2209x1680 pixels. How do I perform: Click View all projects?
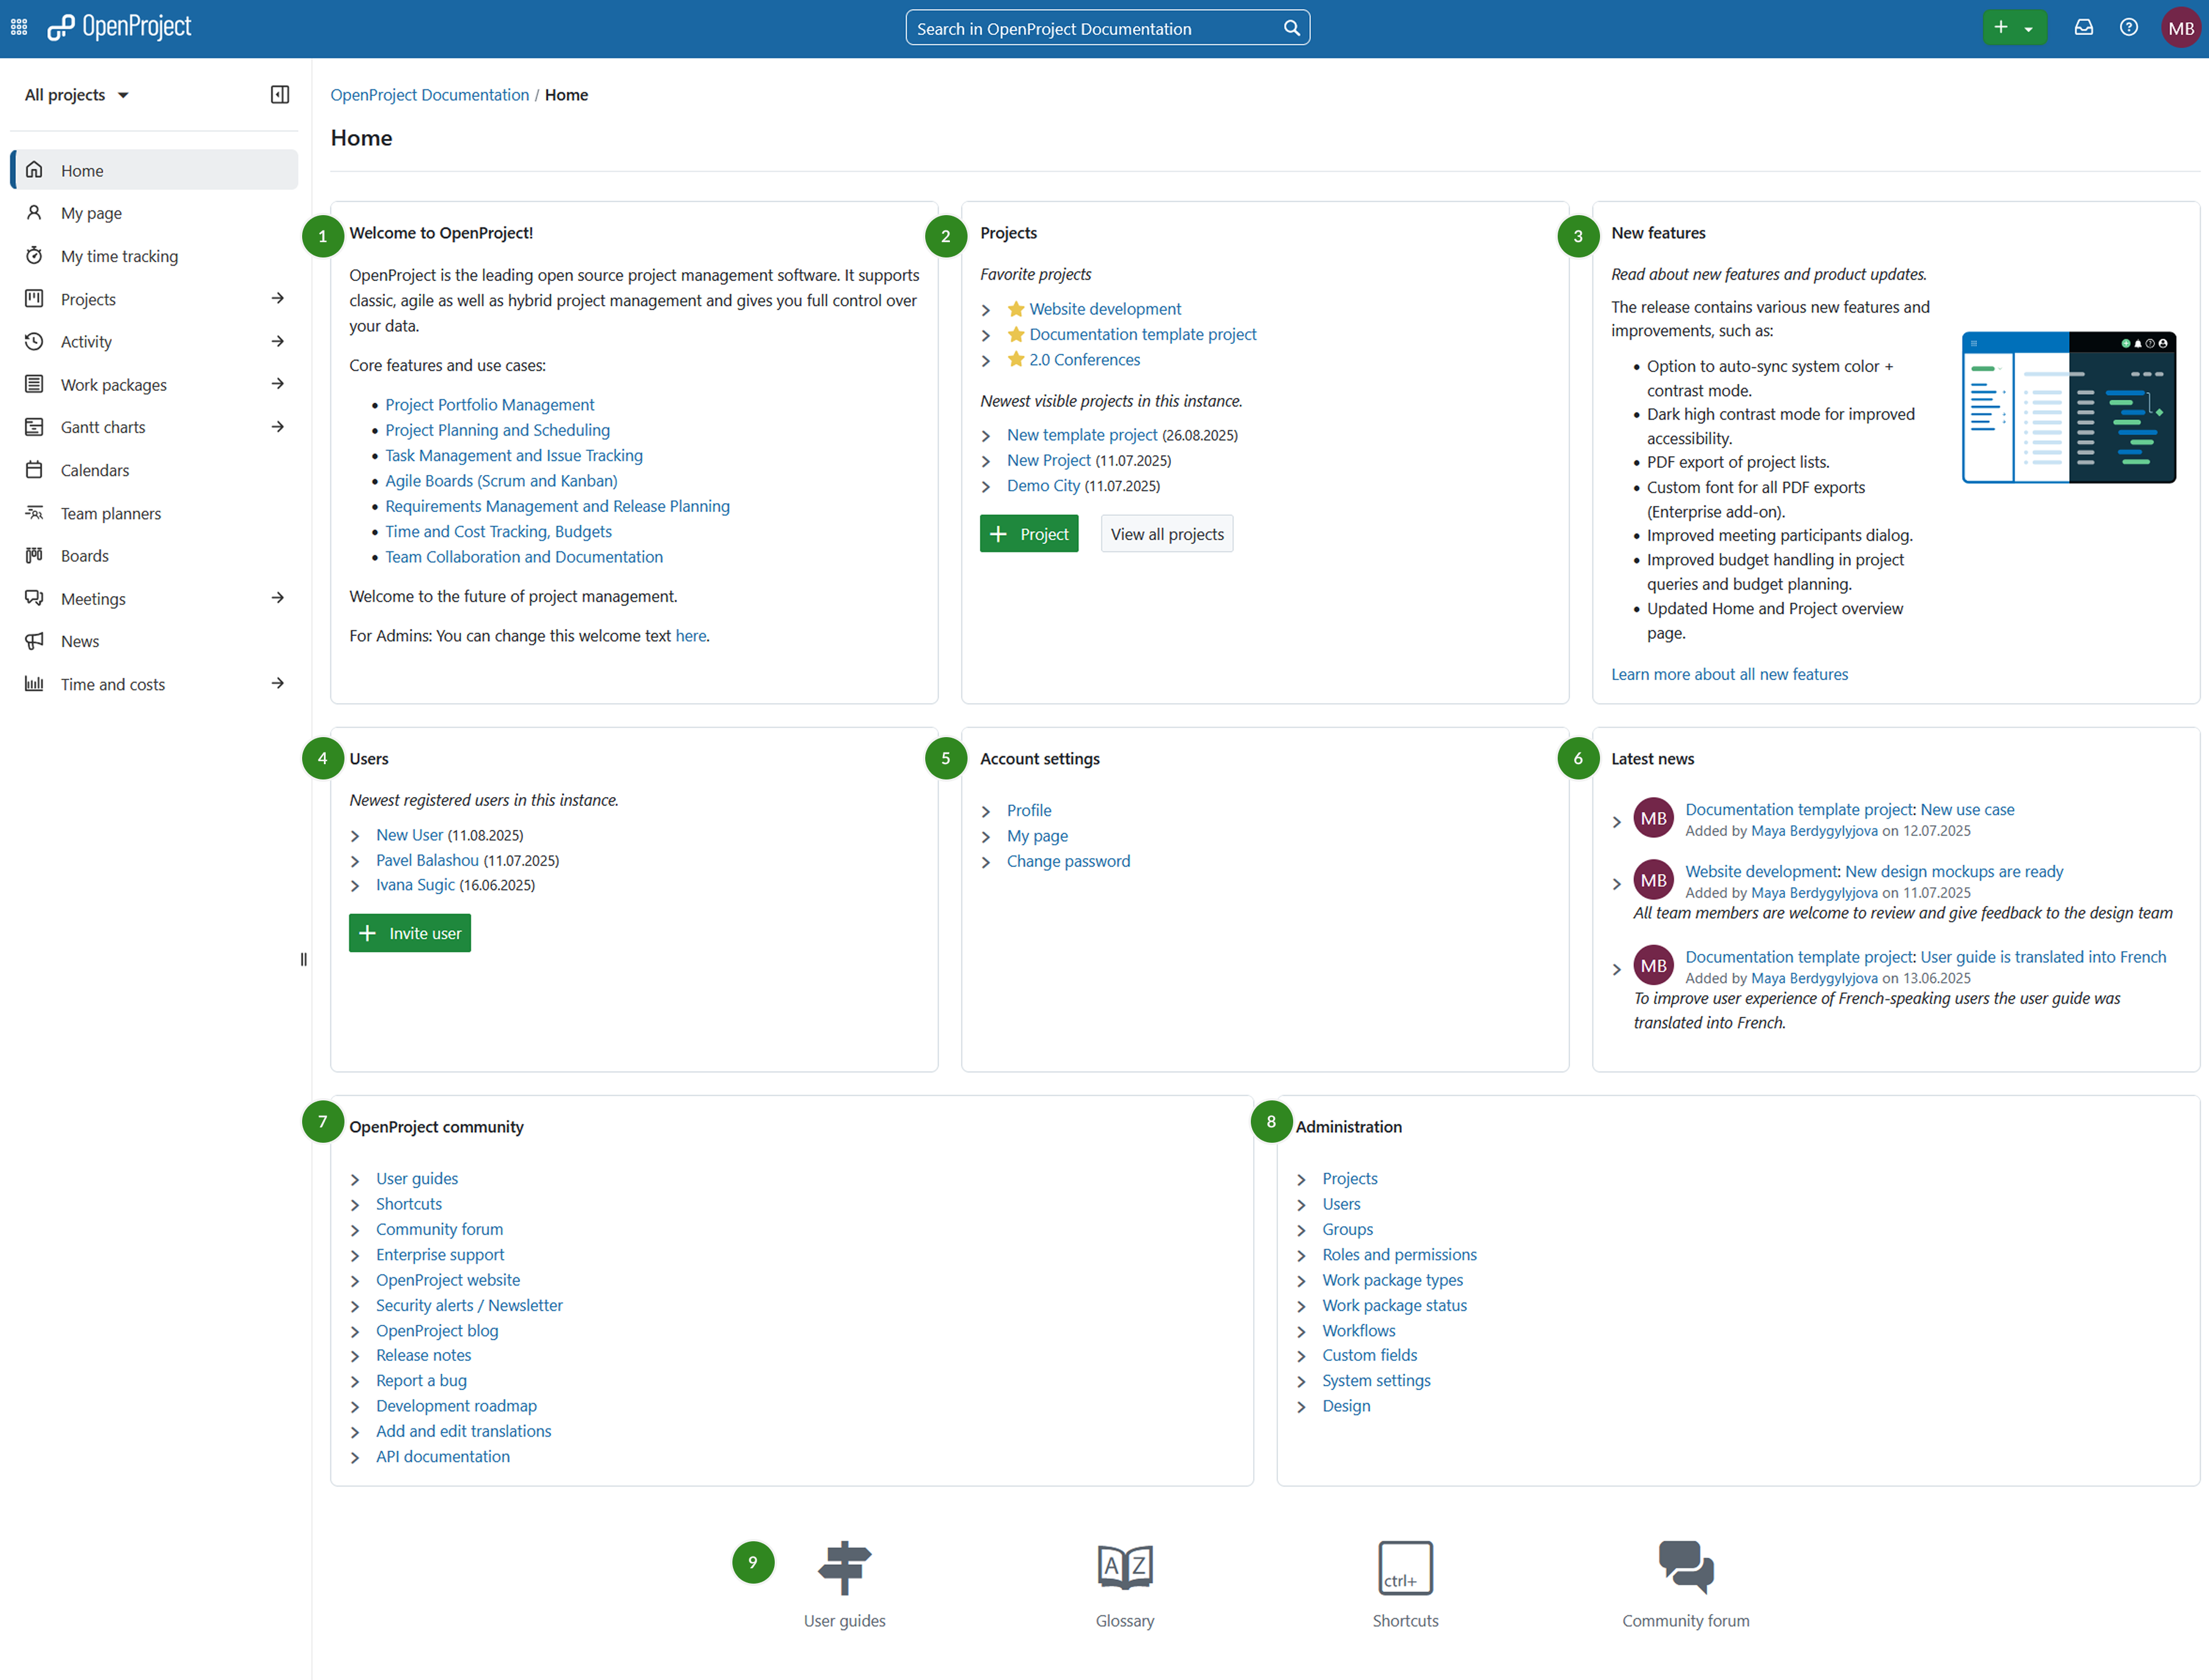1166,533
